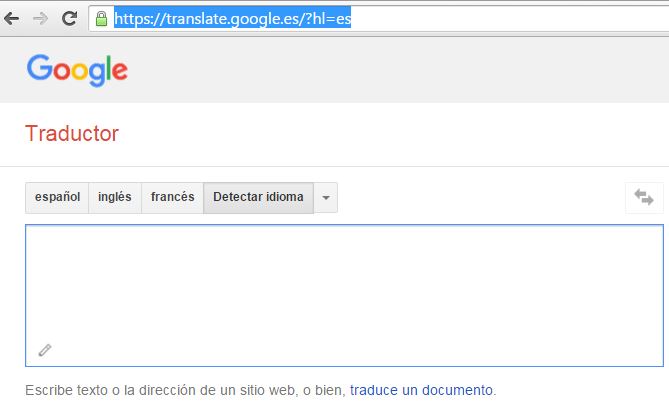669x406 pixels.
Task: Open handwriting input pencil icon
Action: click(x=45, y=350)
